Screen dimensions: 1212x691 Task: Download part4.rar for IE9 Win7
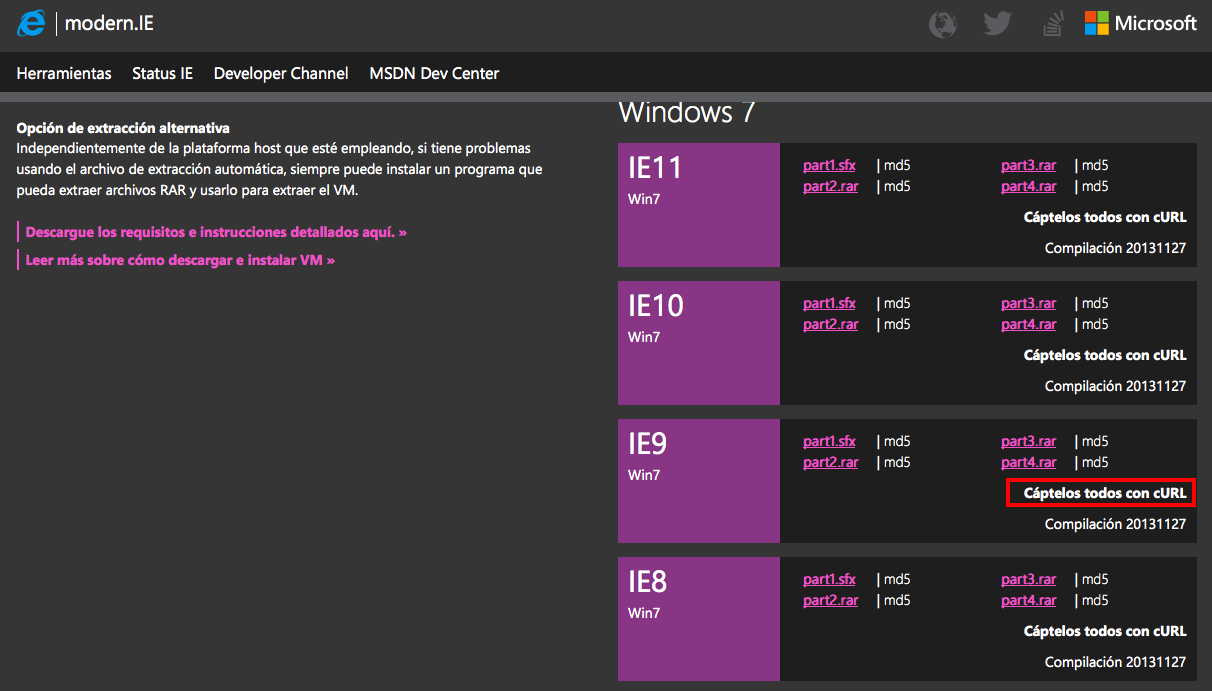click(x=1028, y=462)
